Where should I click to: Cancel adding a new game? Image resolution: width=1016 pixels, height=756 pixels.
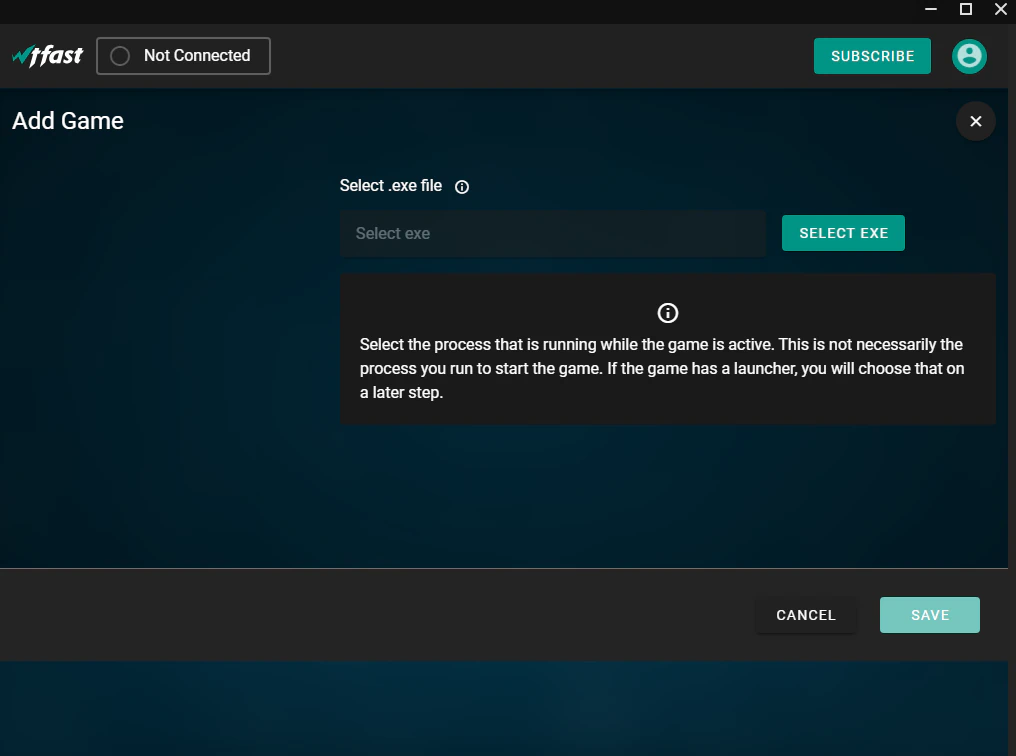click(x=806, y=615)
